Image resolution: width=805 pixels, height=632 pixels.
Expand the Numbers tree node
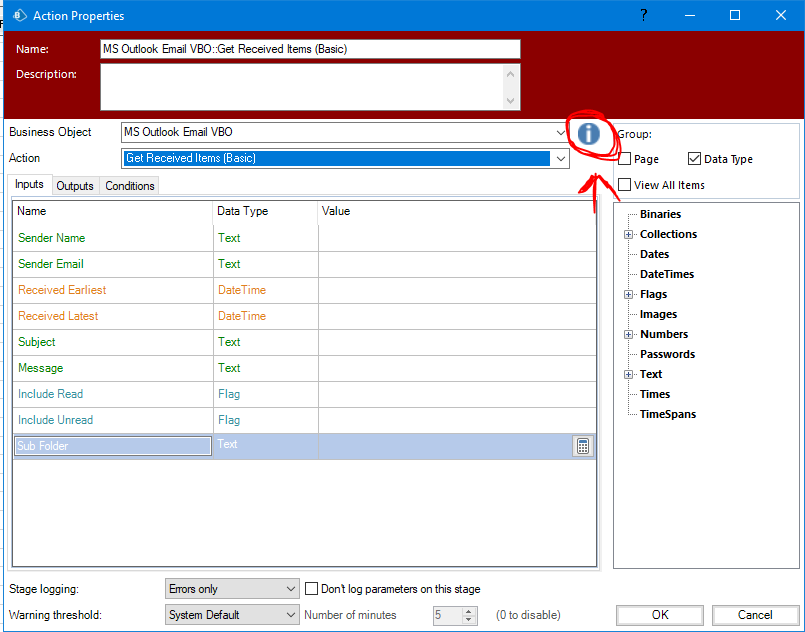pyautogui.click(x=628, y=335)
